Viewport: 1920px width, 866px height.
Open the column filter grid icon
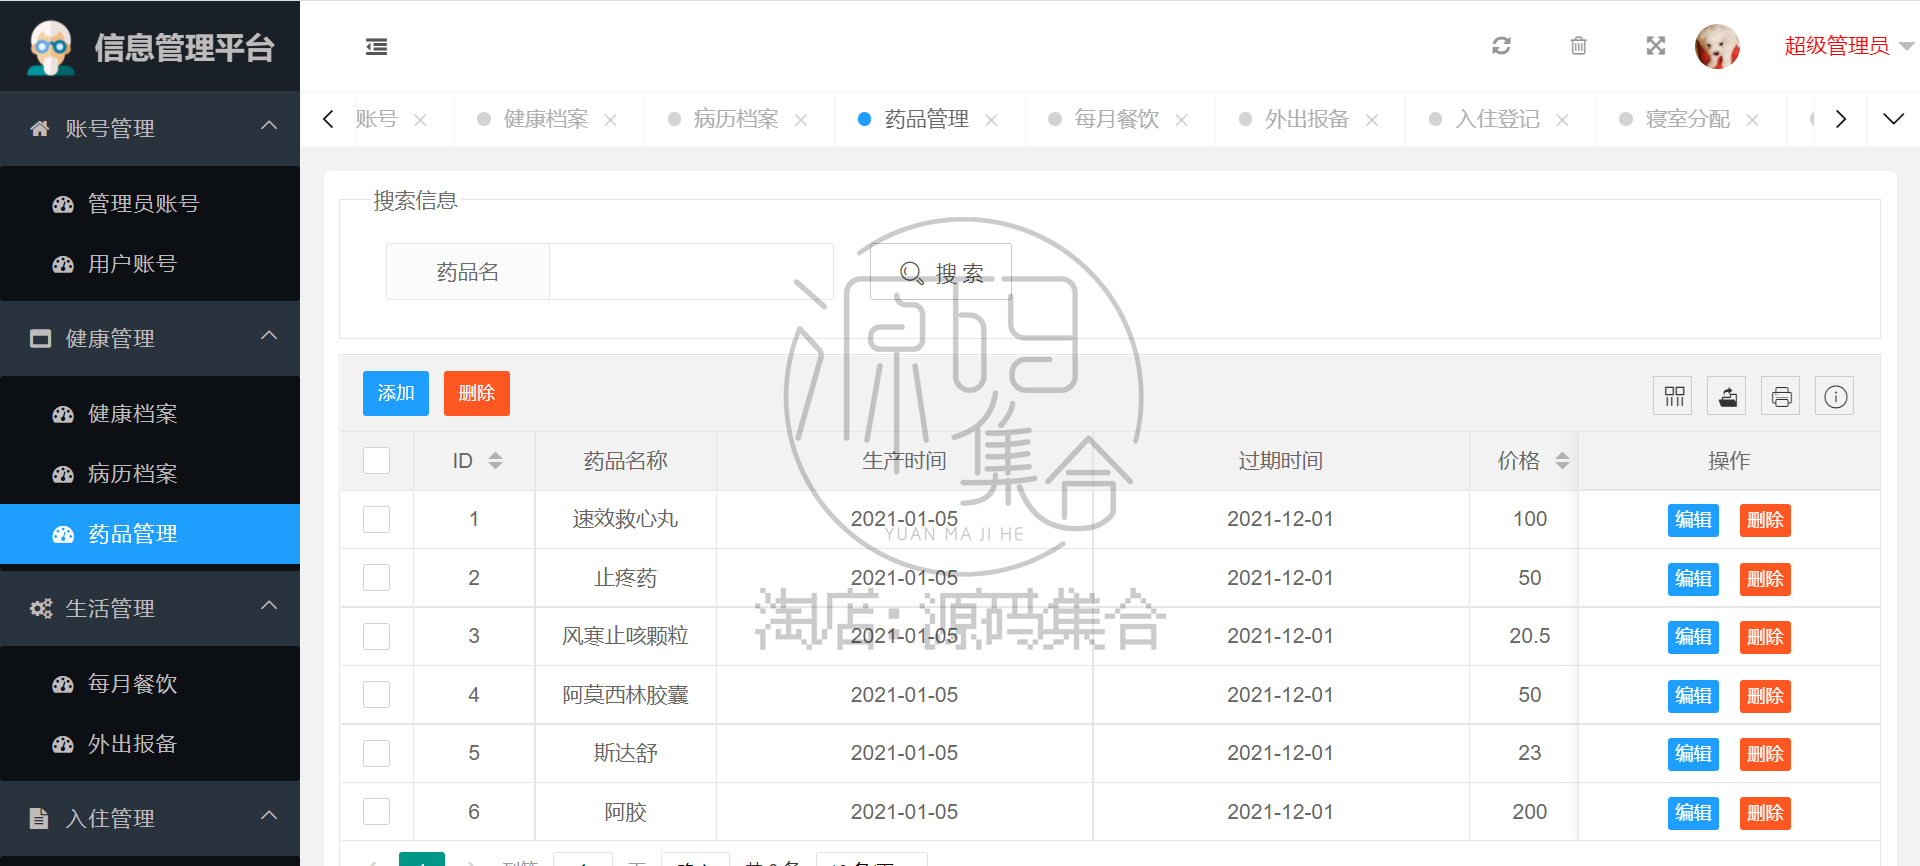pos(1674,397)
